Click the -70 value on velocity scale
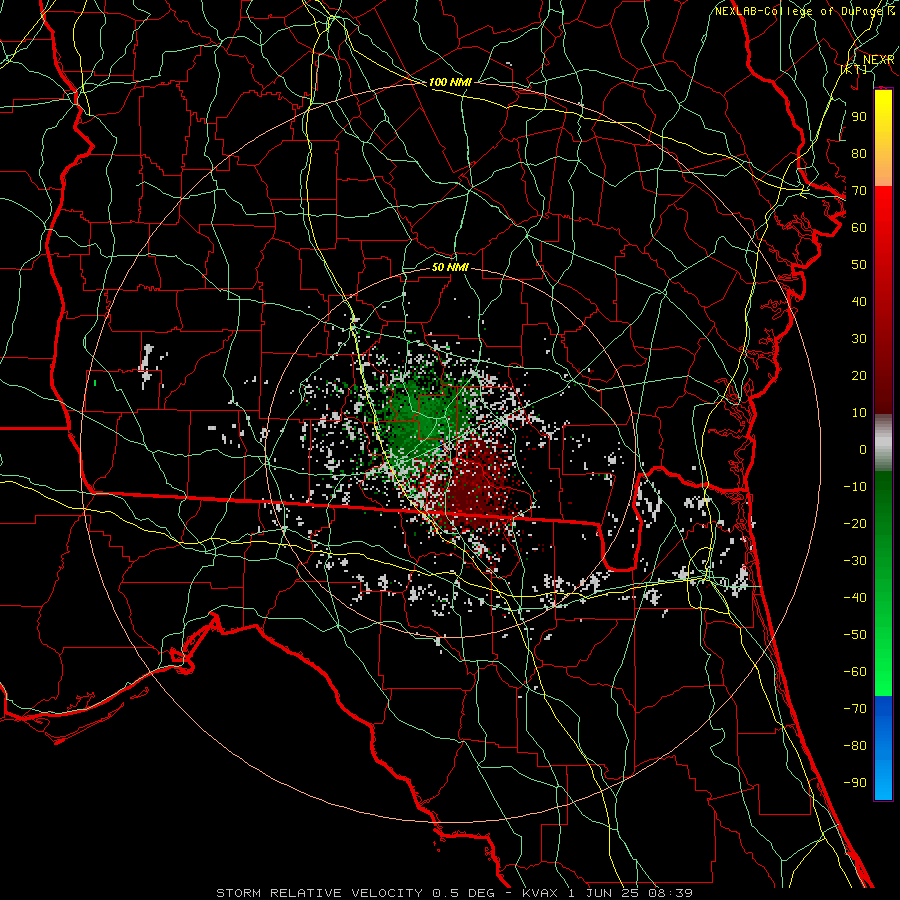Viewport: 900px width, 900px height. click(855, 709)
